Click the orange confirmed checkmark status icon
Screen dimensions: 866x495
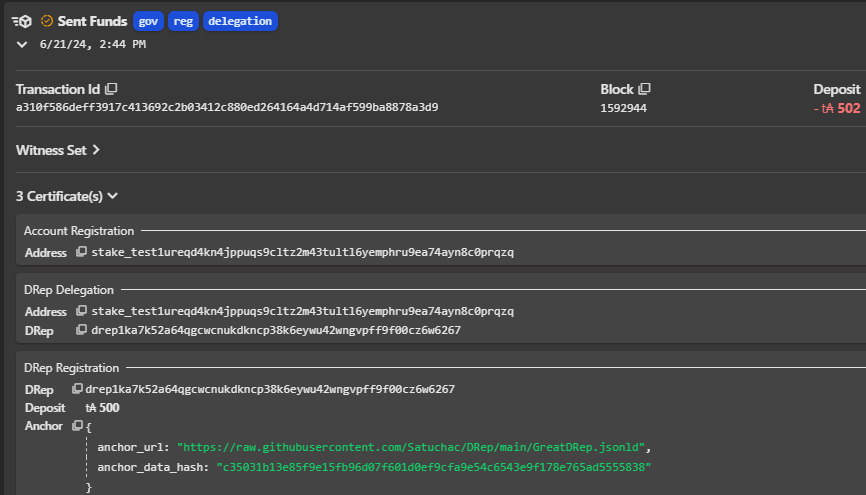pos(47,21)
